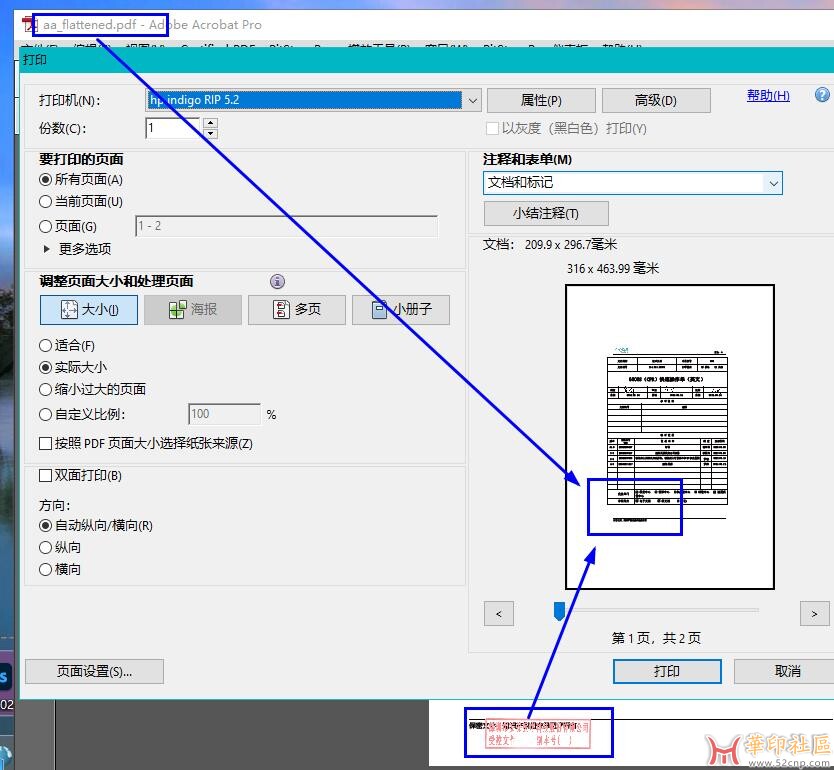Choose the 适合 (Fit) radio option
Viewport: 834px width, 770px height.
pyautogui.click(x=45, y=346)
